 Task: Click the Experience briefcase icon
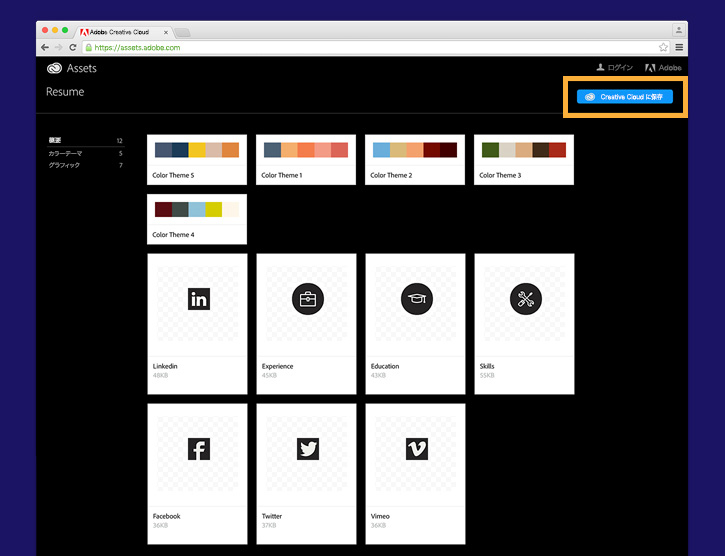(308, 299)
